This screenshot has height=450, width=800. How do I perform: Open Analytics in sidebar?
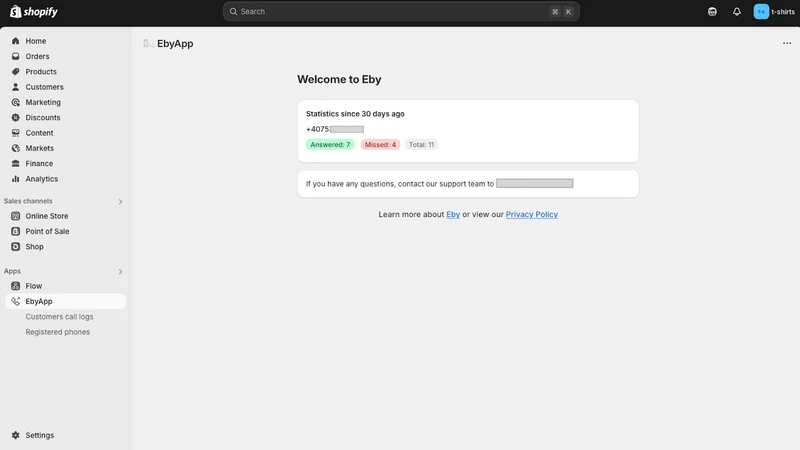pyautogui.click(x=42, y=179)
